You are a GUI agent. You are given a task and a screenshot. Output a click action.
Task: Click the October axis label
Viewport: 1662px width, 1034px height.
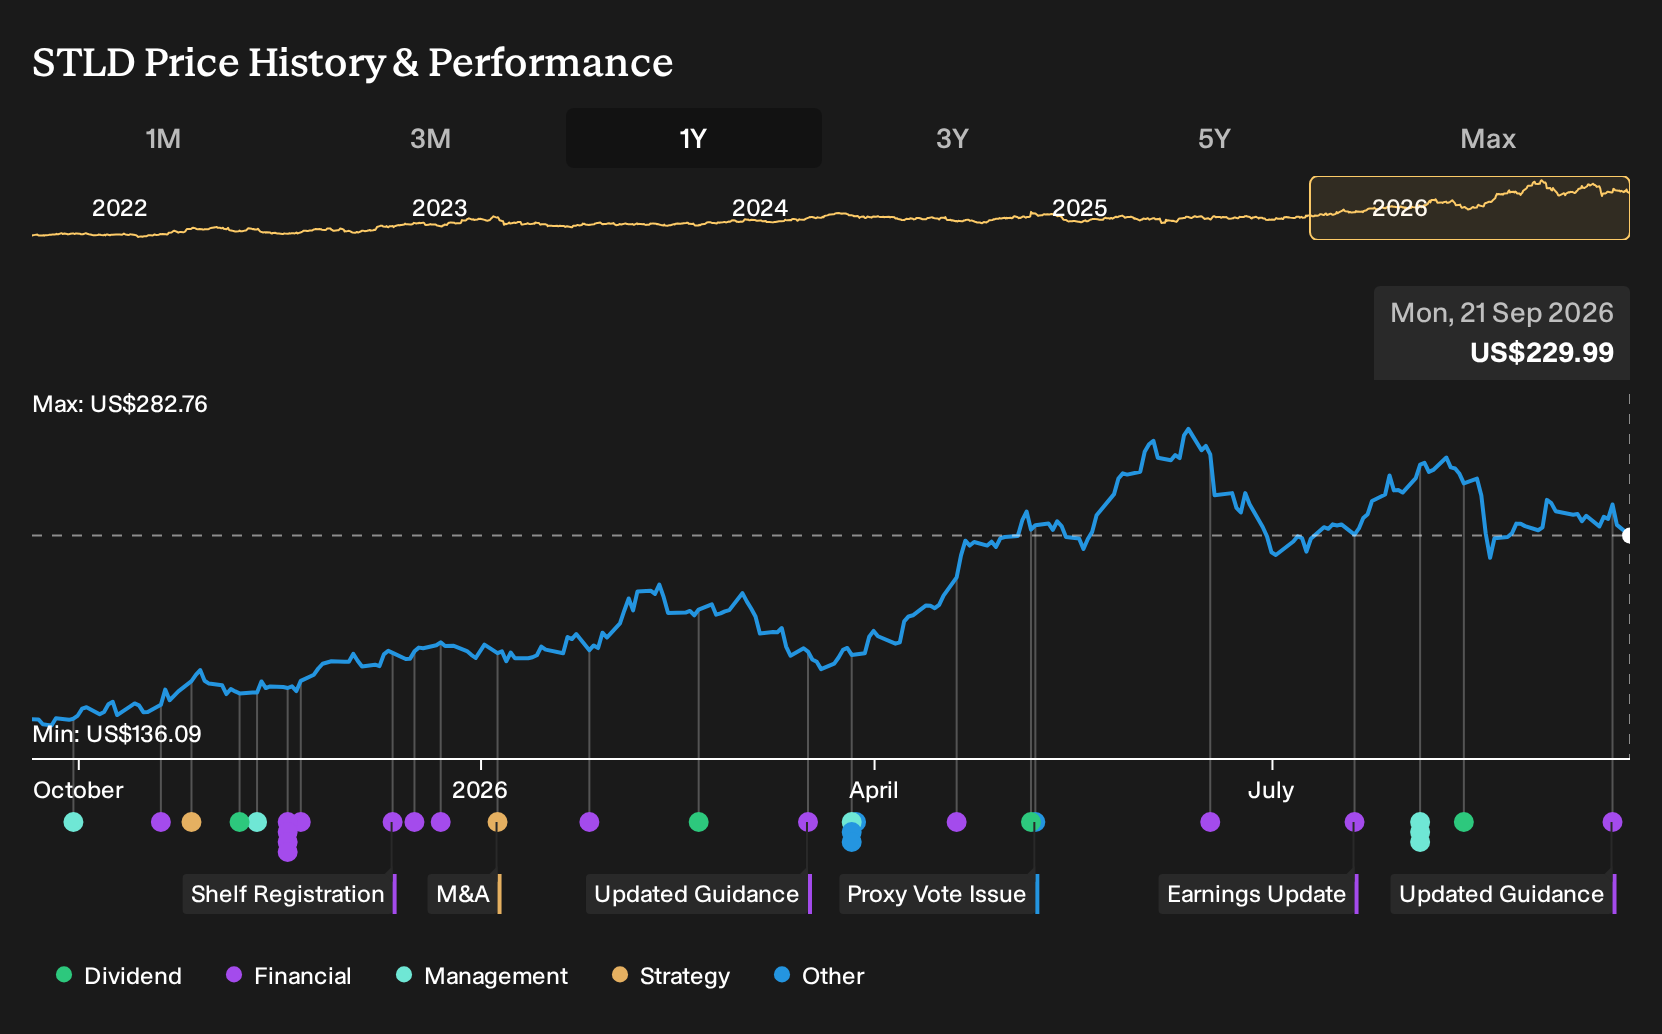pyautogui.click(x=78, y=790)
